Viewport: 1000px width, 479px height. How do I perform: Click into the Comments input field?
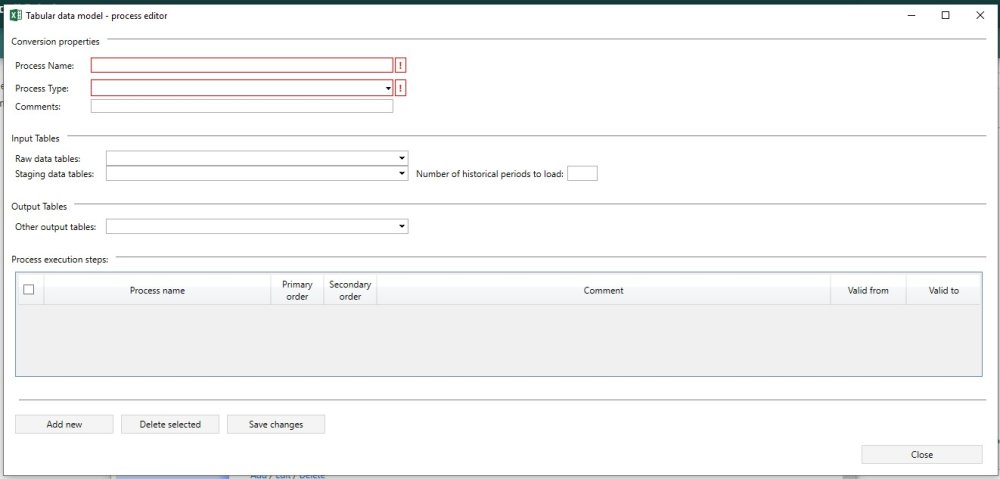241,106
